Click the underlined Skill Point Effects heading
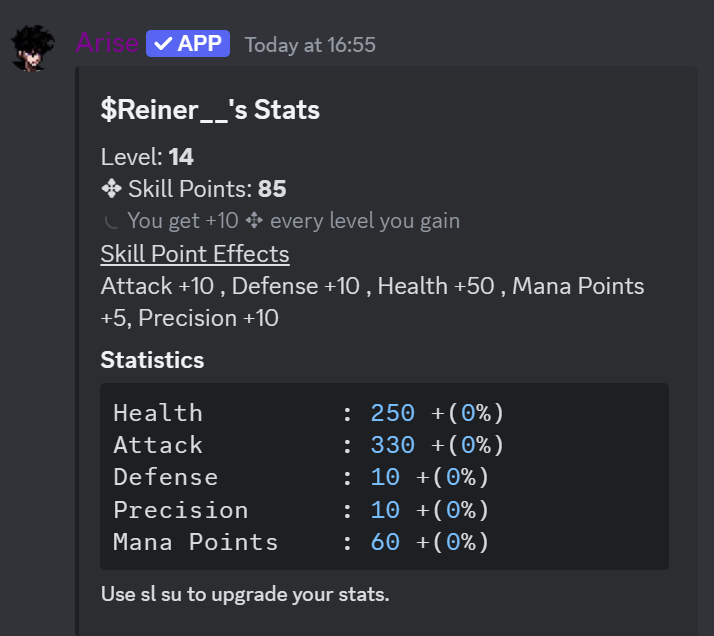714x636 pixels. click(x=195, y=254)
